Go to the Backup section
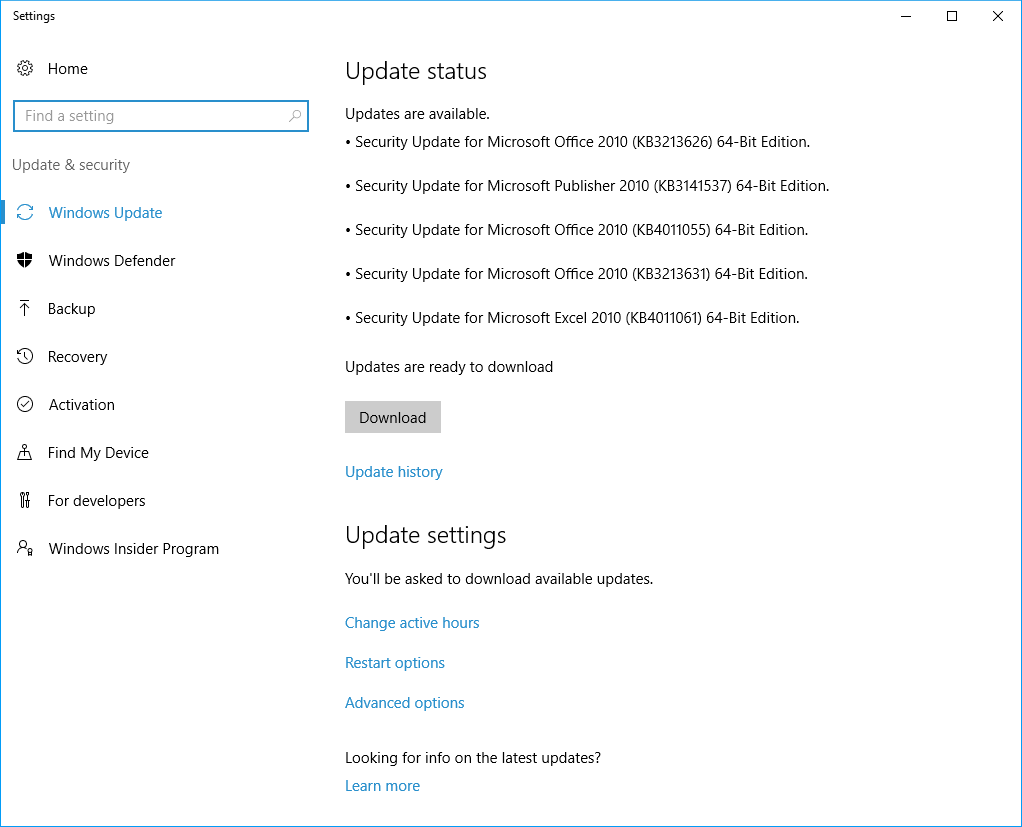The image size is (1022, 827). pyautogui.click(x=72, y=309)
